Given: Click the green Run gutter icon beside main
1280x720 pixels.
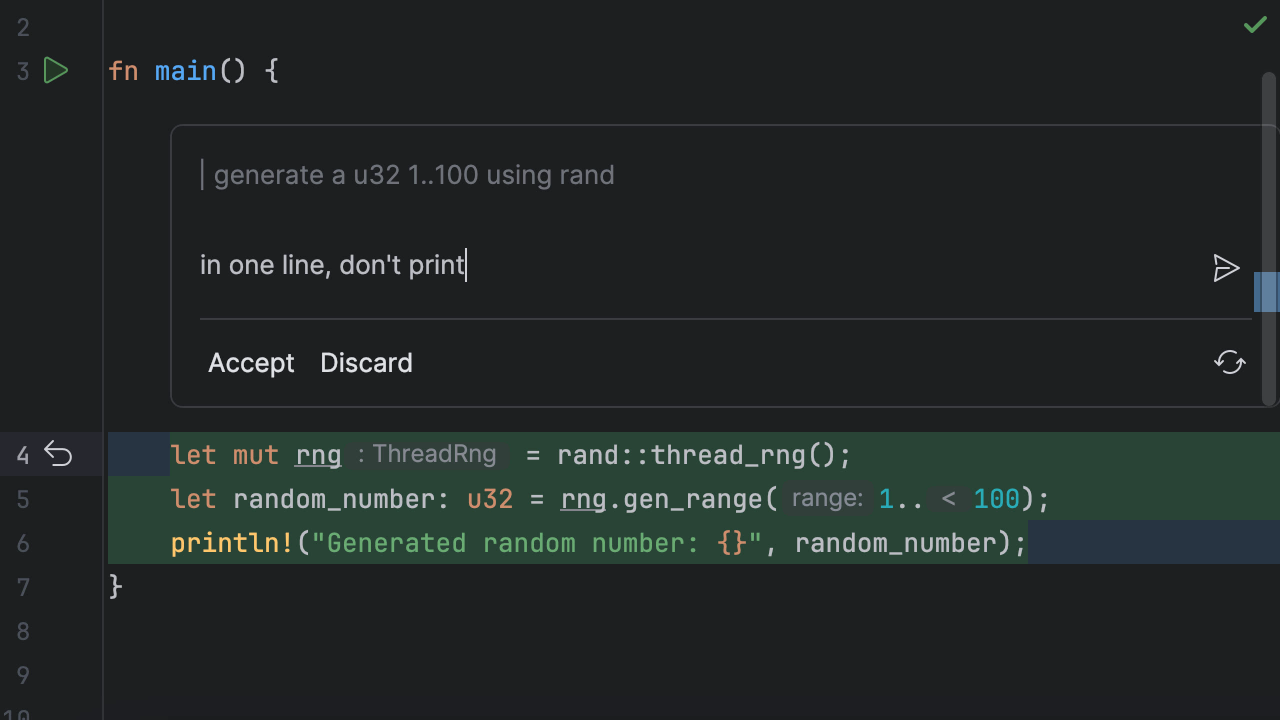Looking at the screenshot, I should (56, 71).
